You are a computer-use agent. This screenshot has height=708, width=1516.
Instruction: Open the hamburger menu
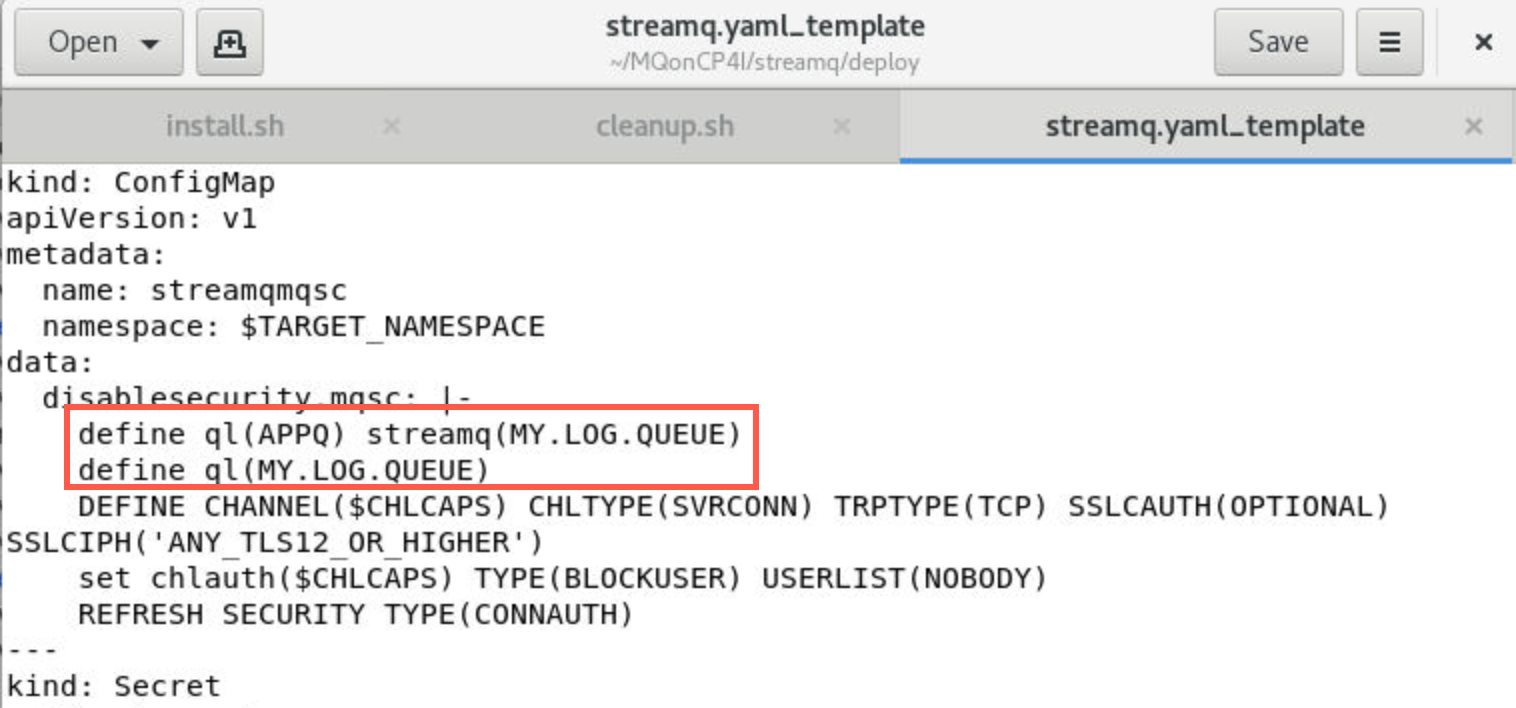(x=1389, y=43)
